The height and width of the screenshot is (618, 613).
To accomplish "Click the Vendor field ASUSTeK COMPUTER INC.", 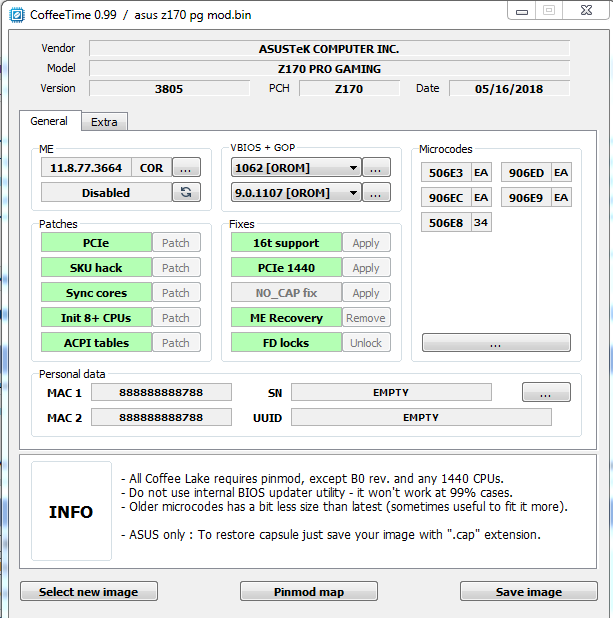I will 329,48.
